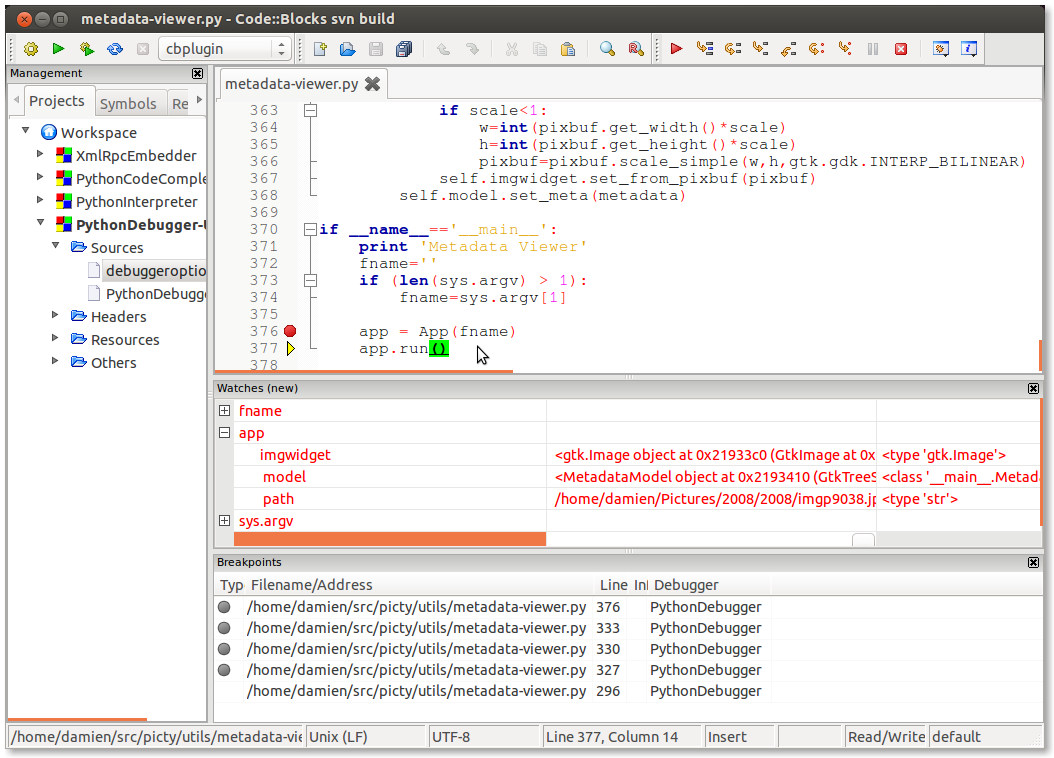Select the metadata-viewer.py editor tab
The image size is (1054, 758).
pyautogui.click(x=290, y=84)
